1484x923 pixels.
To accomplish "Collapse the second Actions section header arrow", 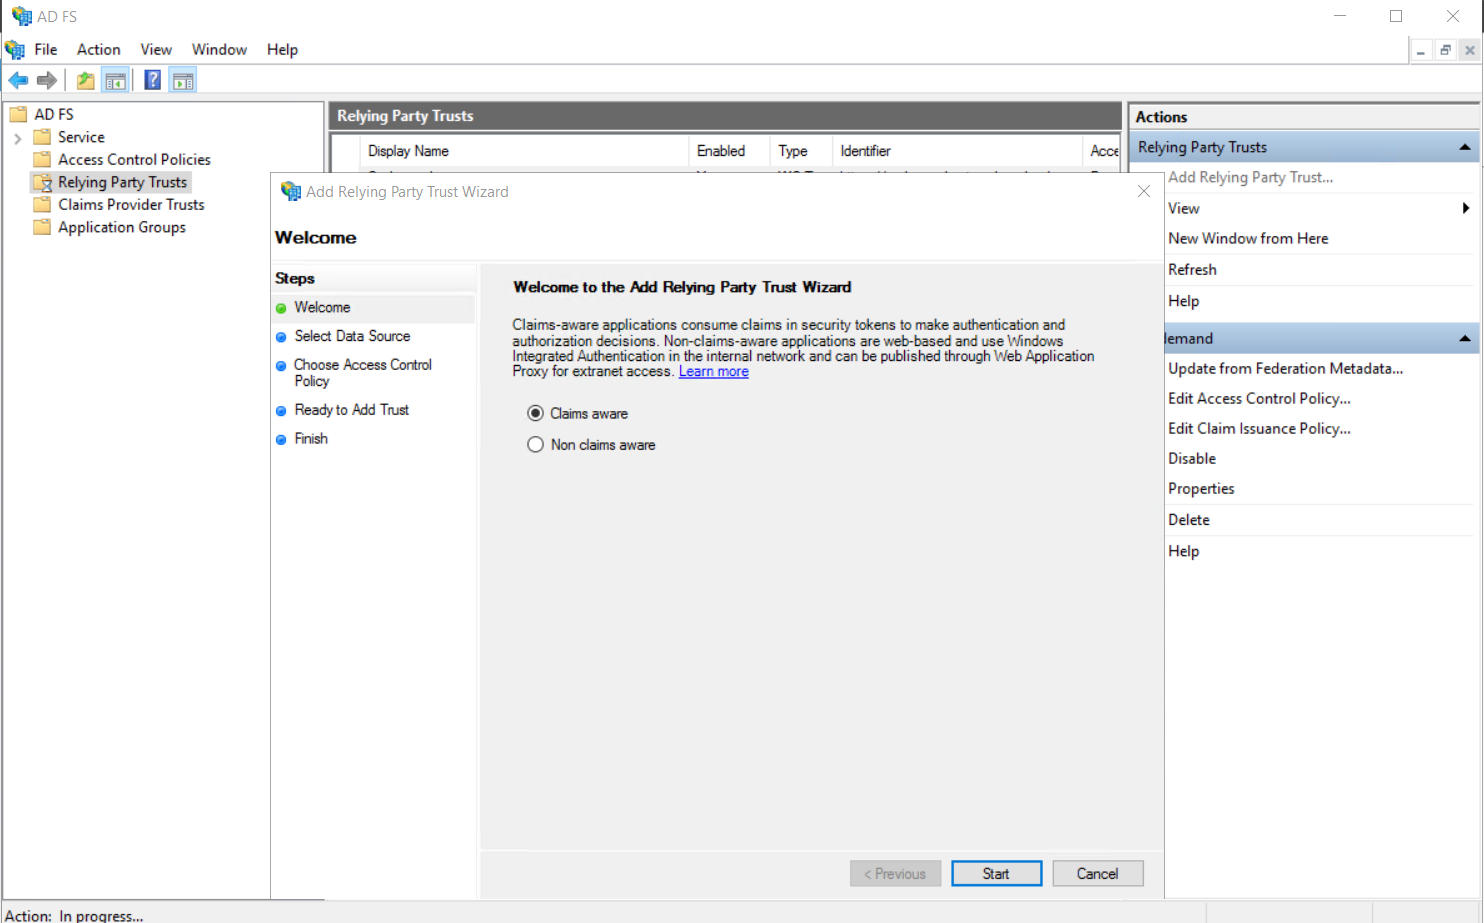I will (1465, 338).
